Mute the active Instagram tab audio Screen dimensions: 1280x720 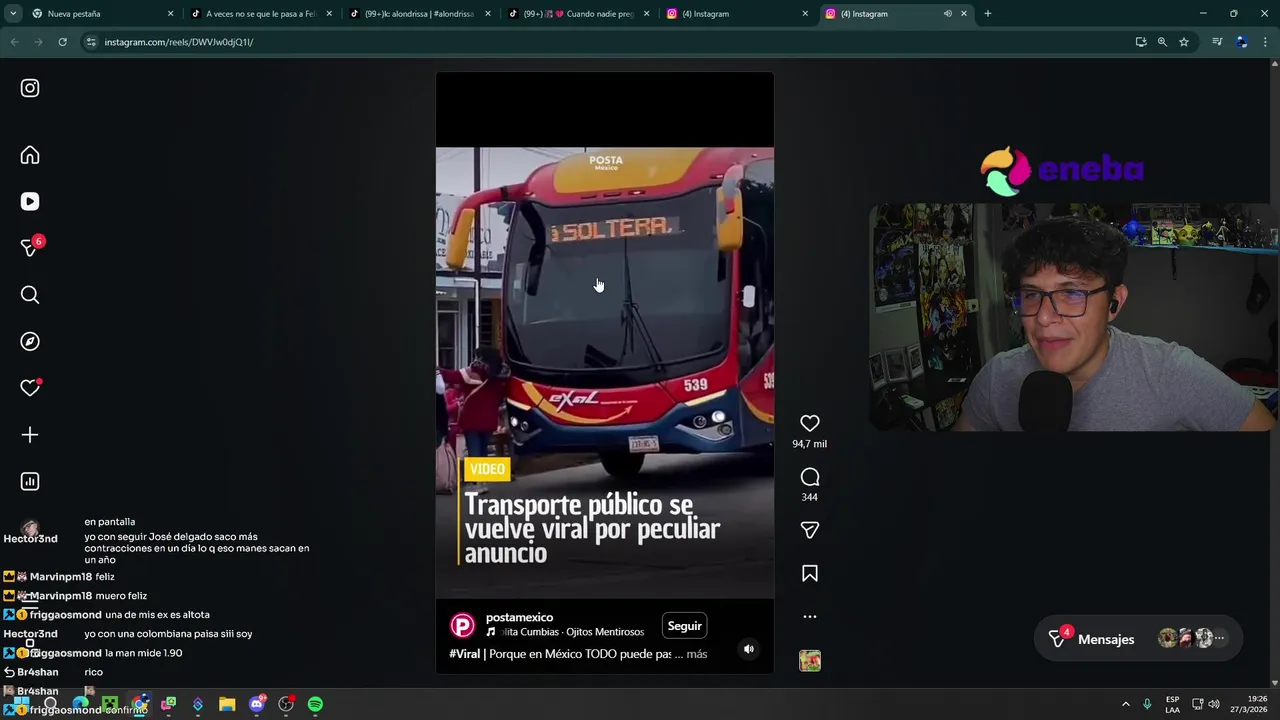947,14
